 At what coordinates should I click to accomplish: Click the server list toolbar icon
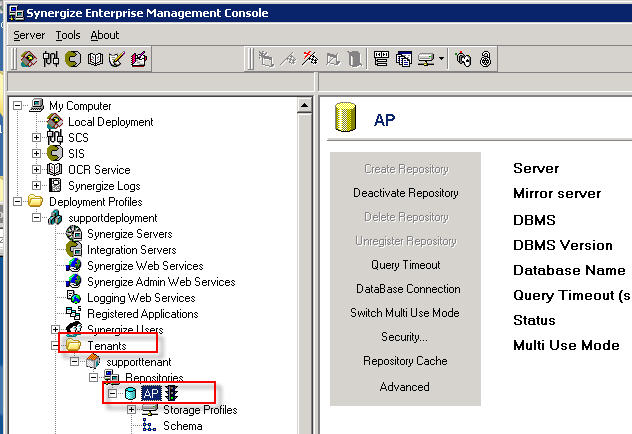pyautogui.click(x=381, y=59)
